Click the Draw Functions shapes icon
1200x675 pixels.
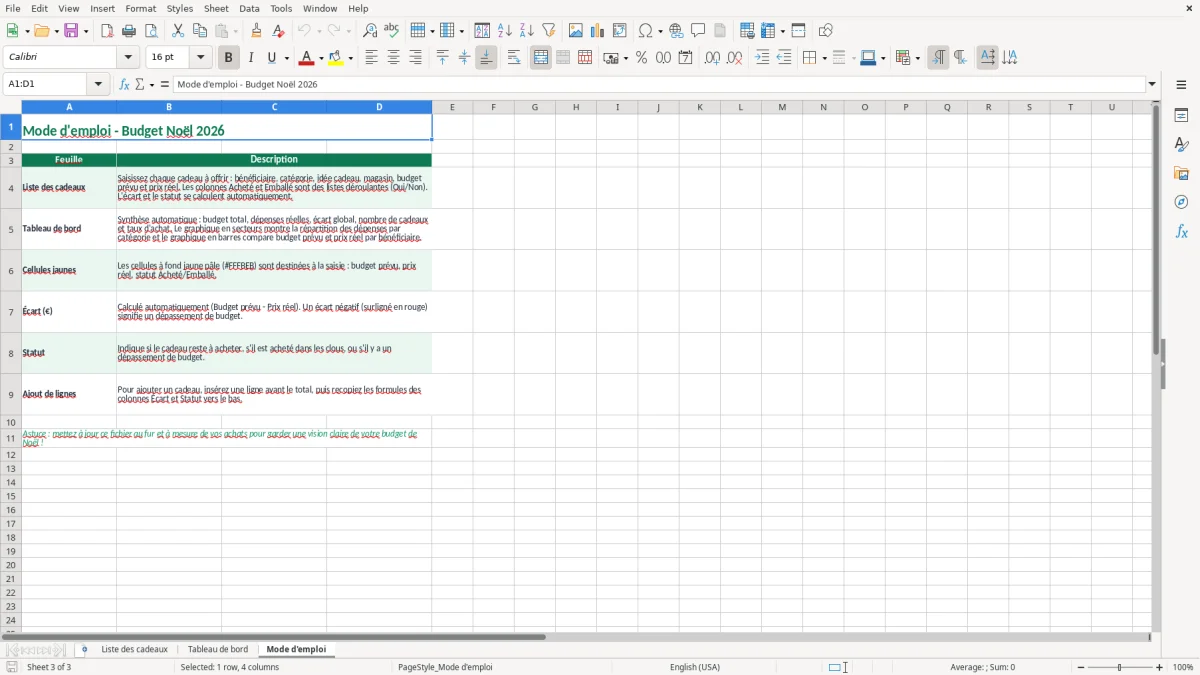tap(826, 31)
